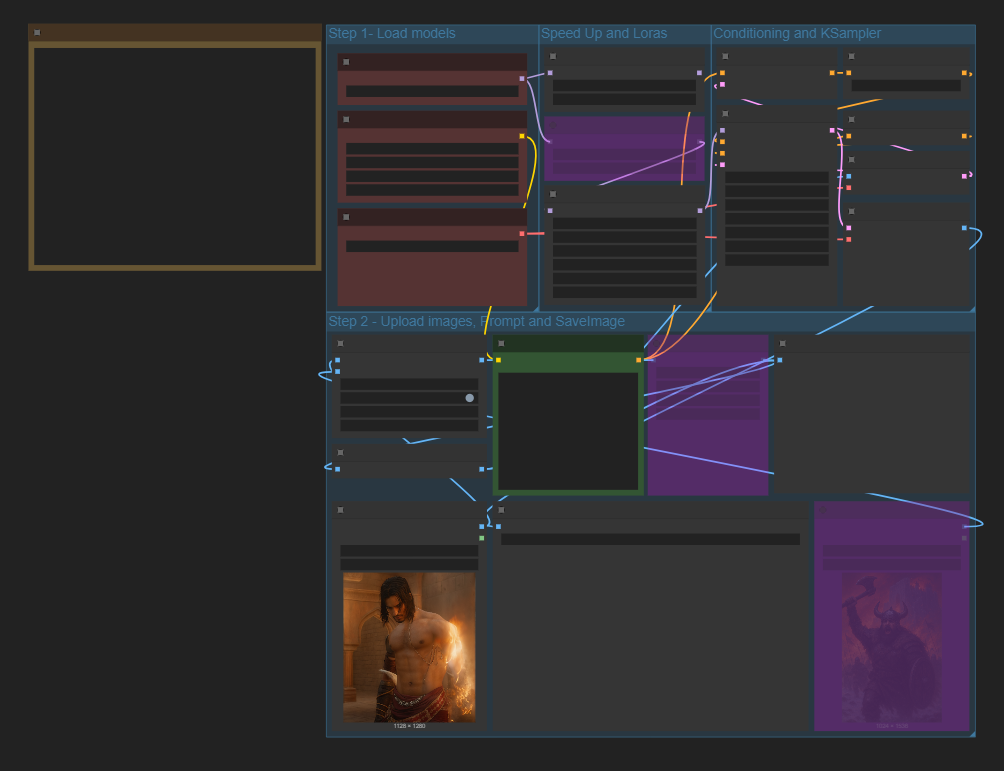Screen dimensions: 1004x771
Task: Collapse the yellow-bordered note node via its header dot
Action: 37,33
